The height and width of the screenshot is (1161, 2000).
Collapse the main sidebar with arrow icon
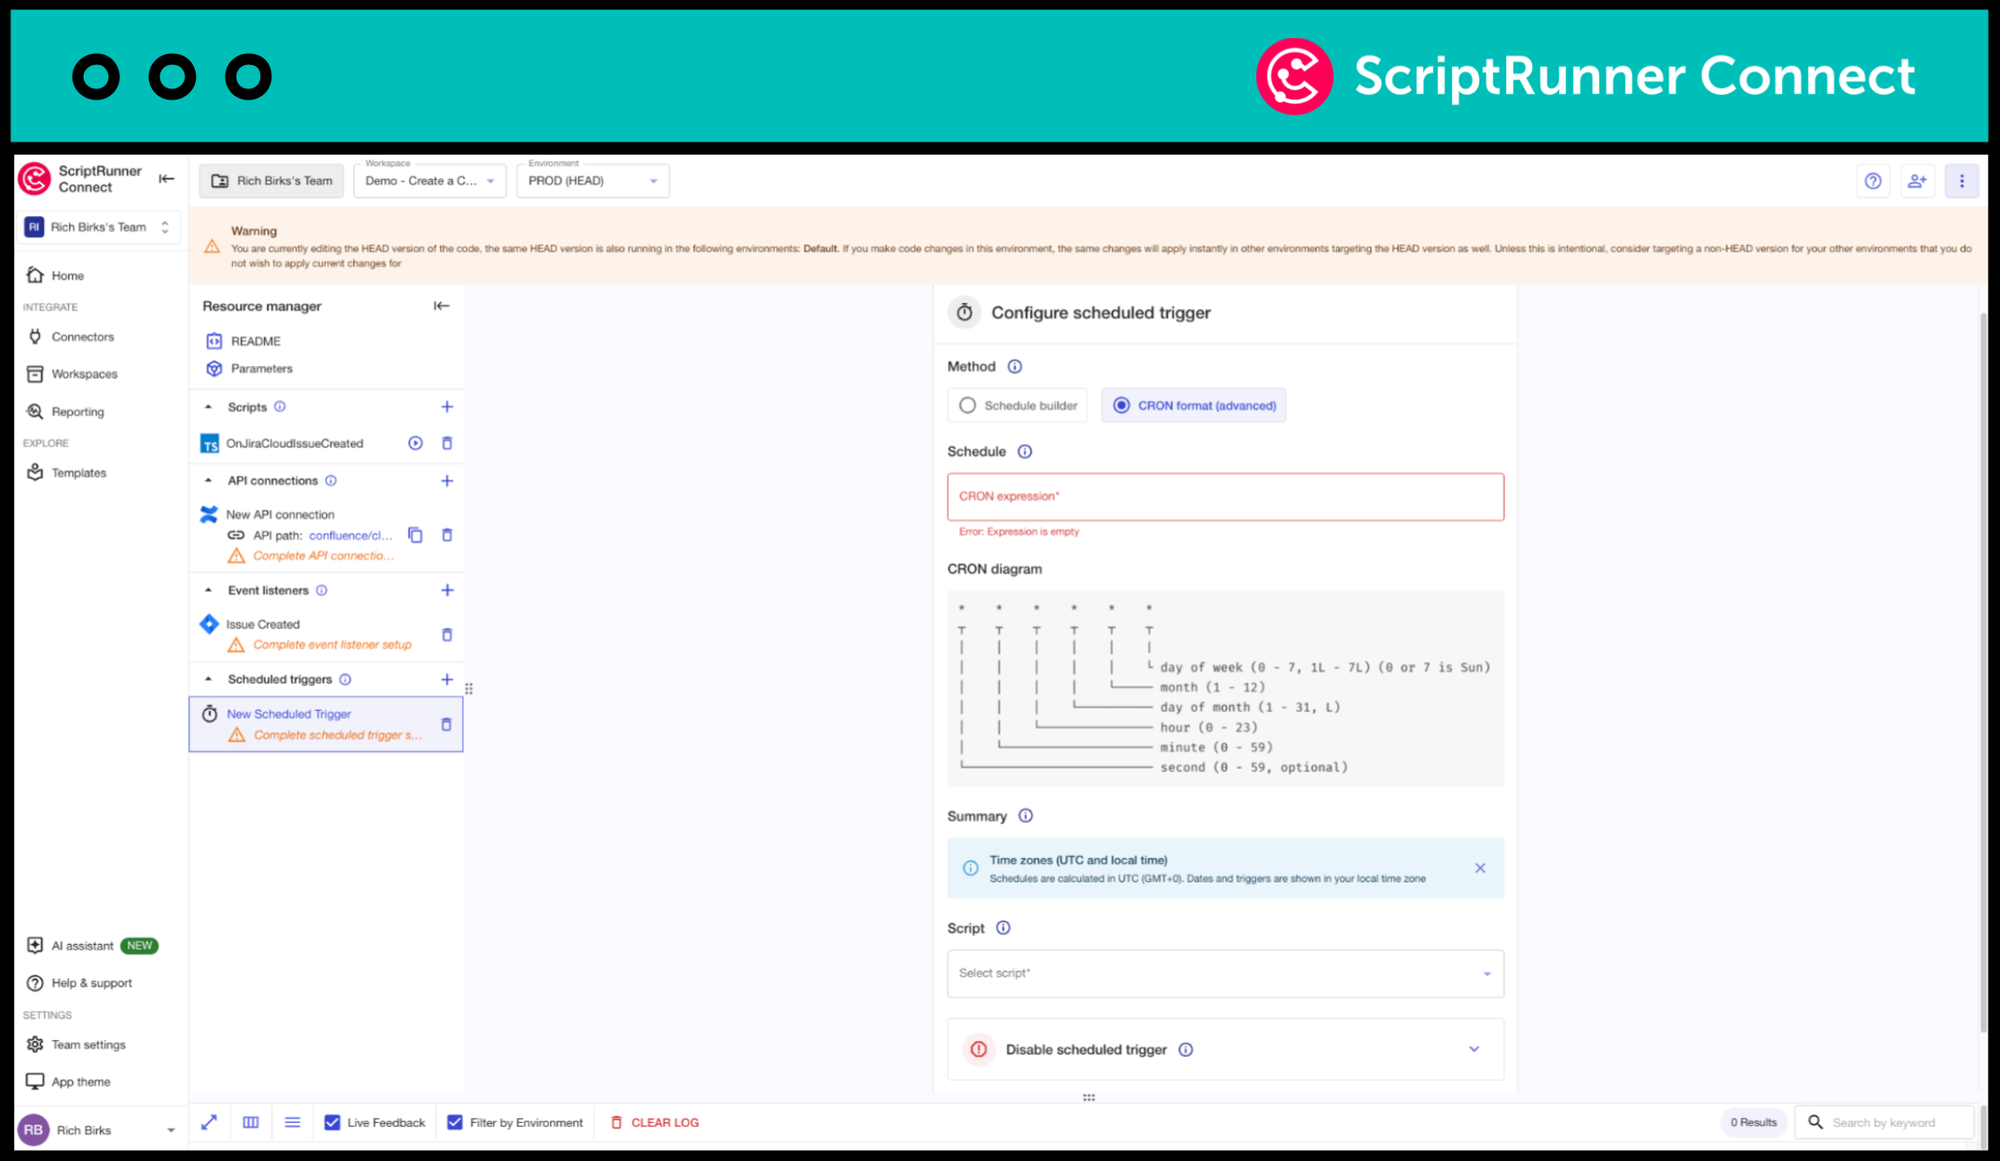tap(167, 179)
